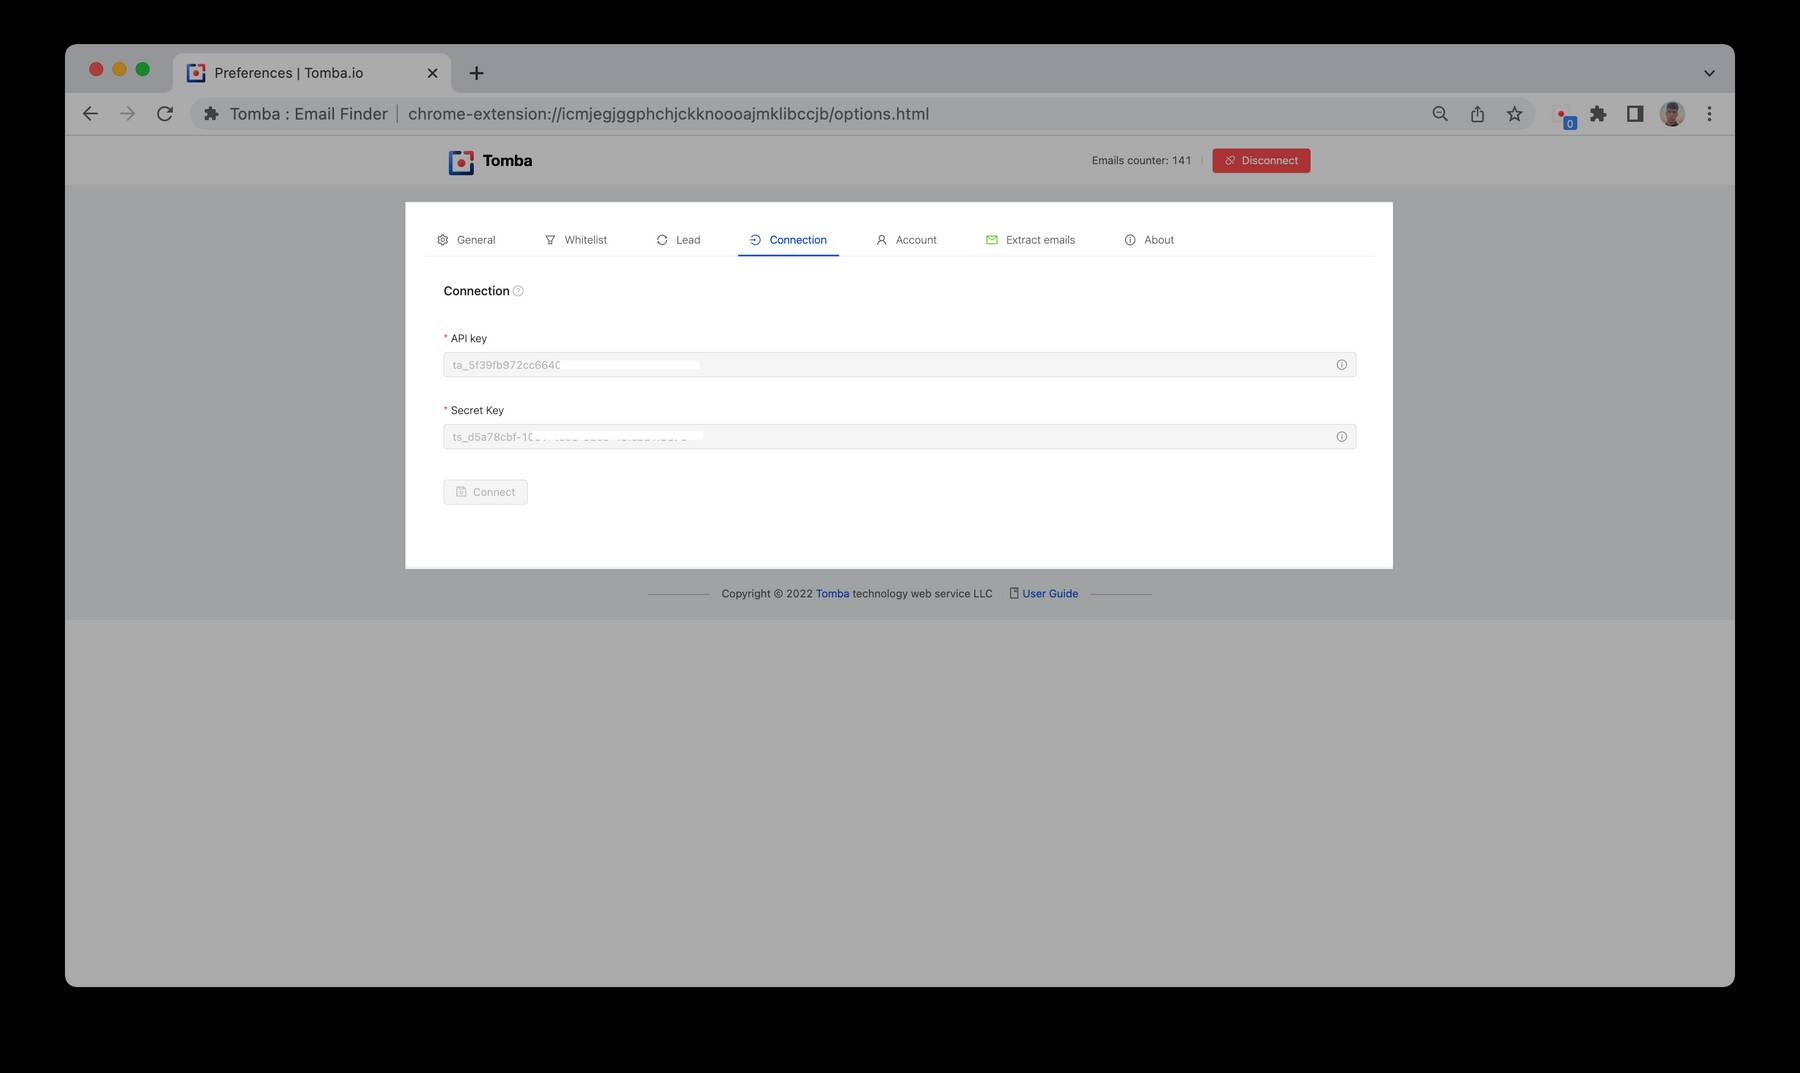Click the document icon beside User Guide
Viewport: 1800px width, 1073px height.
click(x=1014, y=594)
